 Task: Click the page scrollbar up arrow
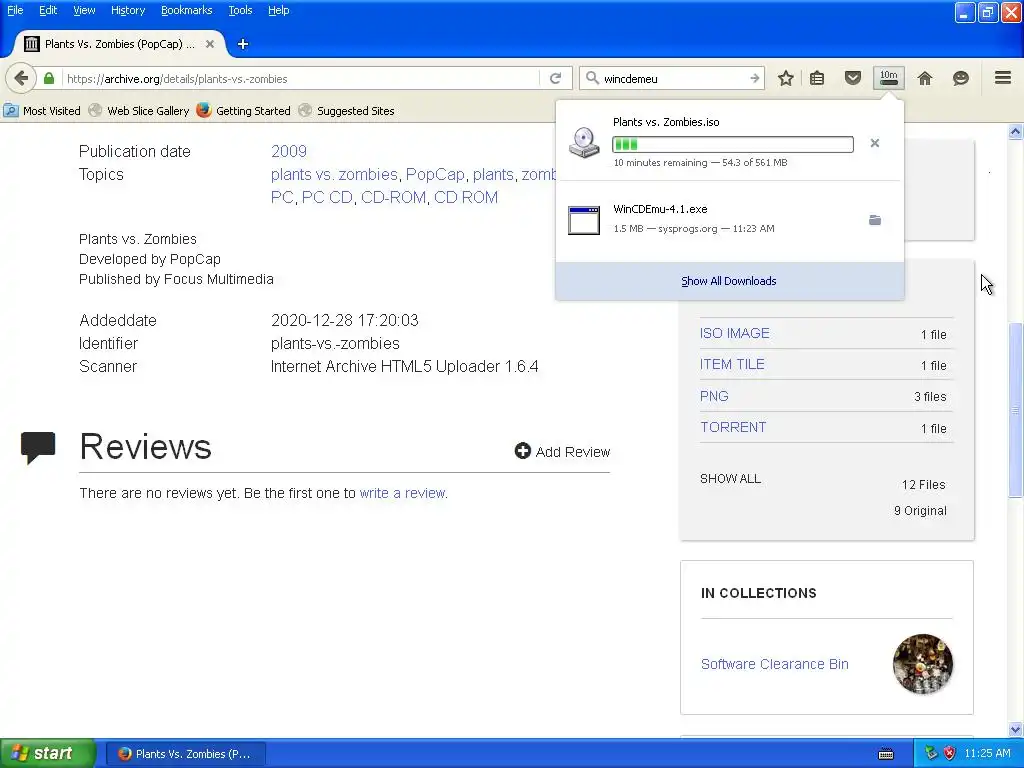click(x=1015, y=132)
